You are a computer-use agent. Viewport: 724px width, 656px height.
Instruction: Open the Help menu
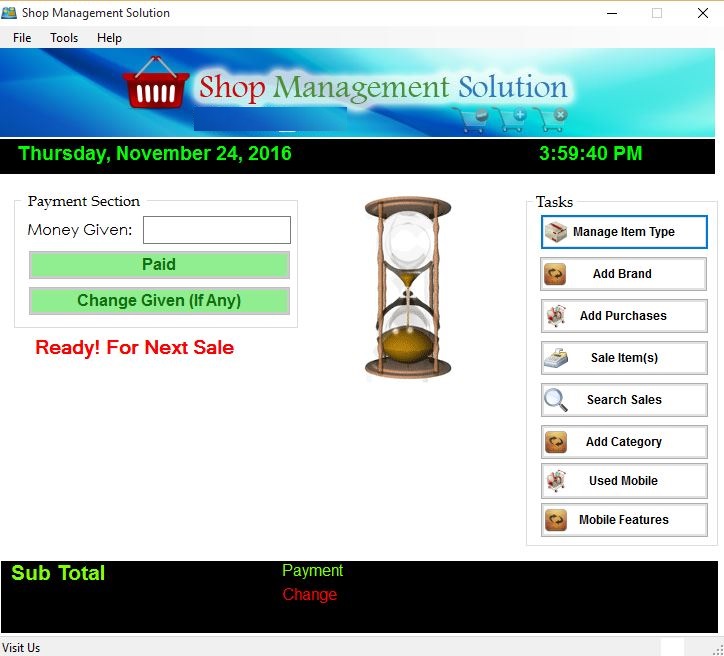[109, 38]
